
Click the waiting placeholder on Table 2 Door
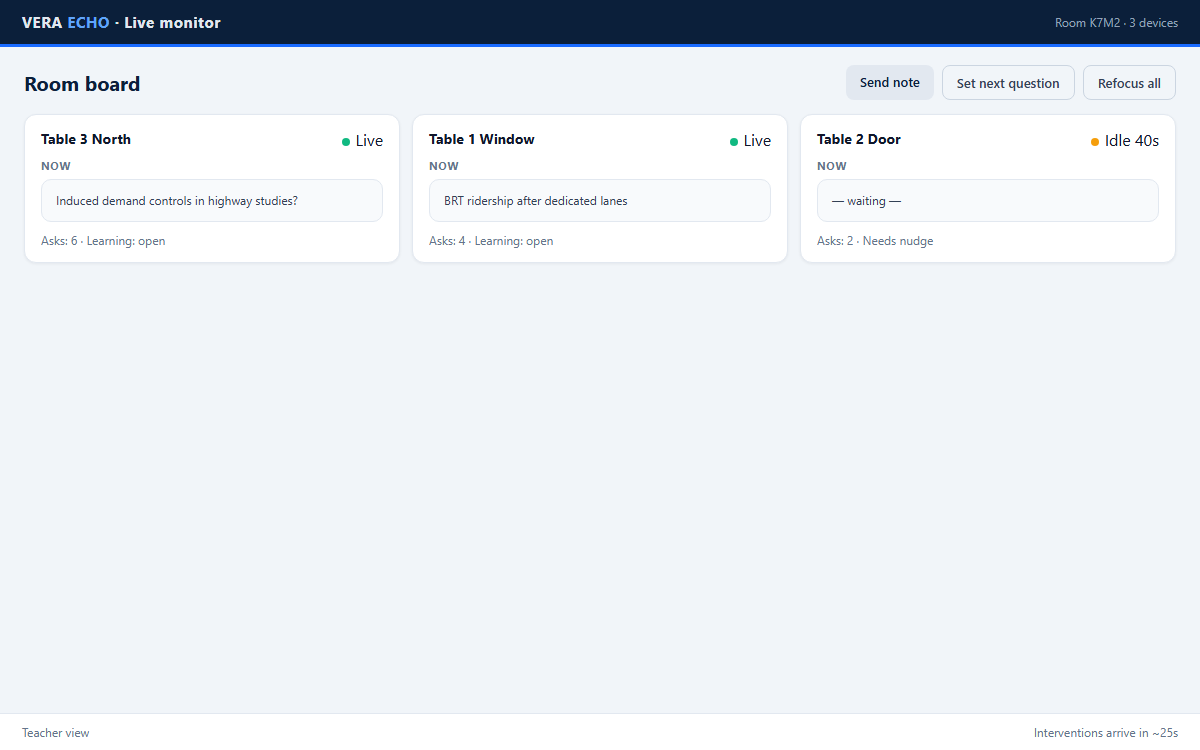click(988, 201)
